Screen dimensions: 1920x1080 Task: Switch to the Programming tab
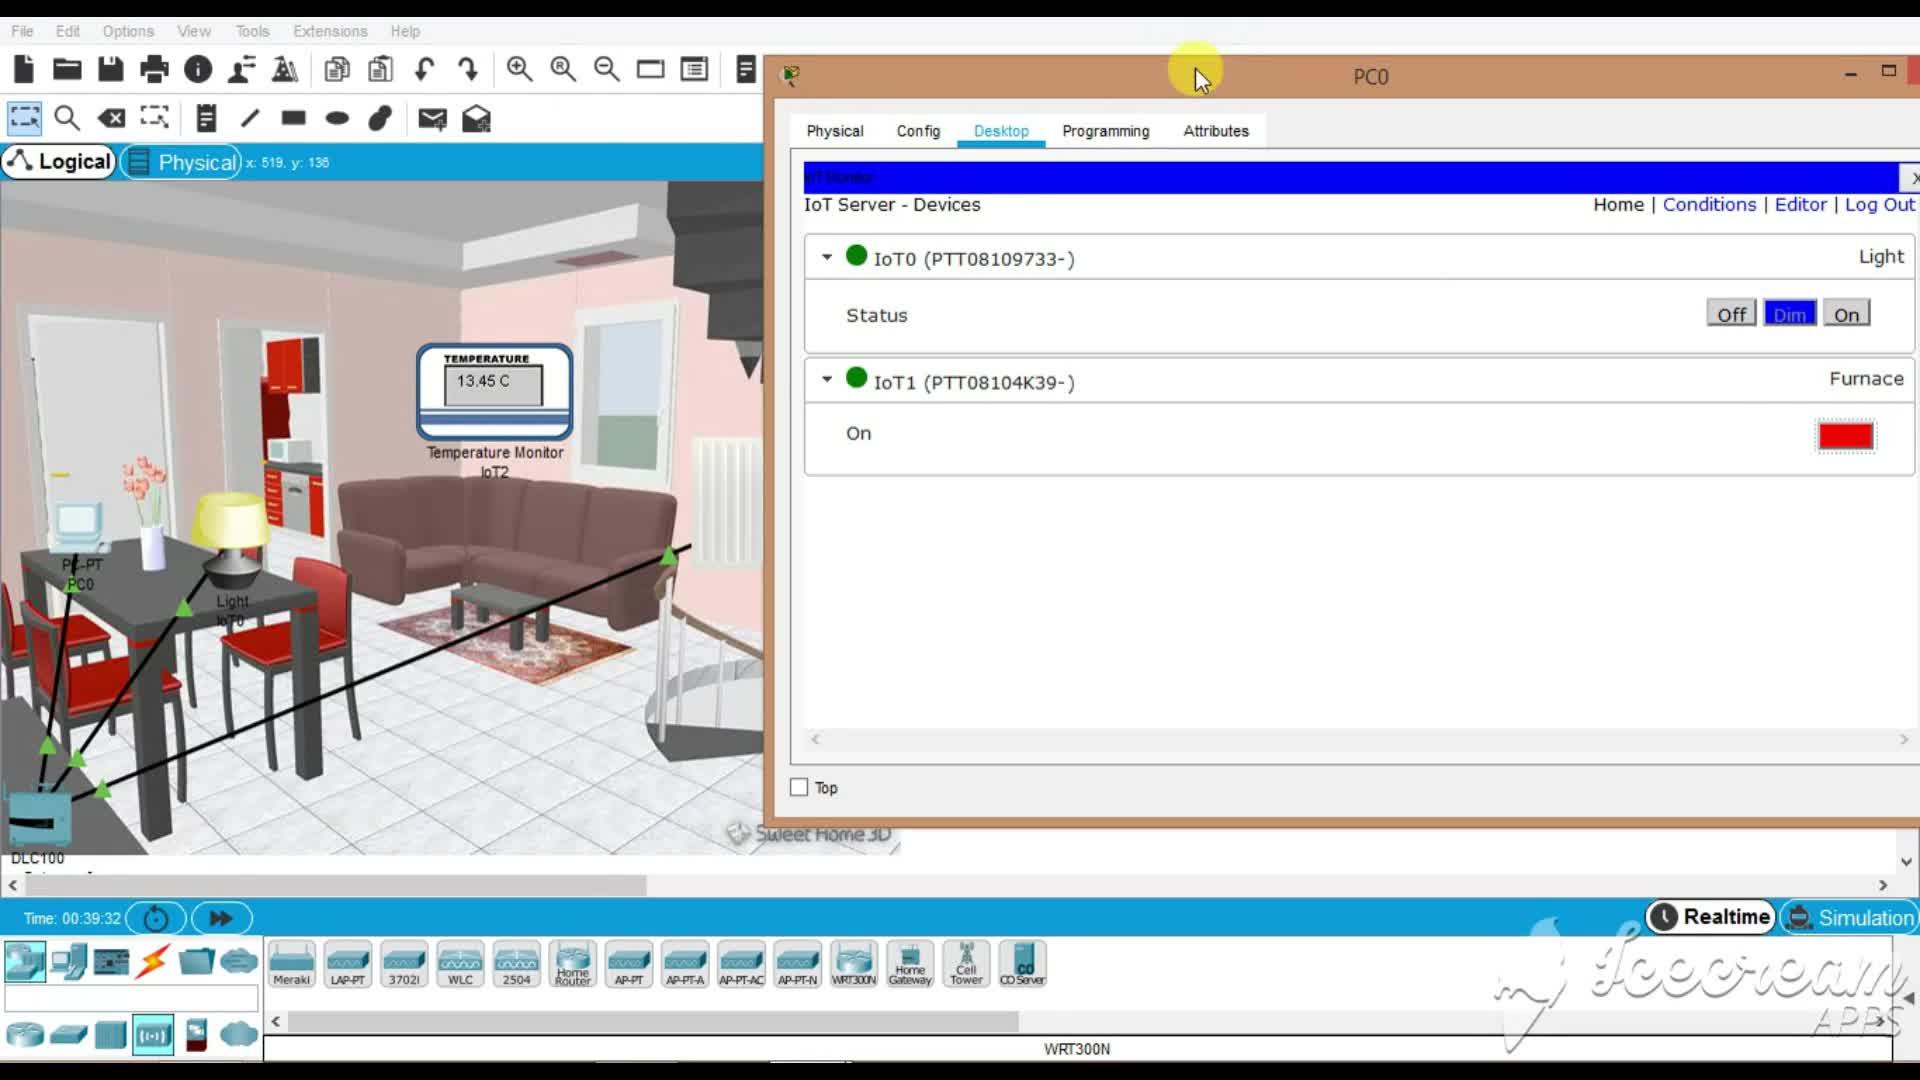[1105, 131]
